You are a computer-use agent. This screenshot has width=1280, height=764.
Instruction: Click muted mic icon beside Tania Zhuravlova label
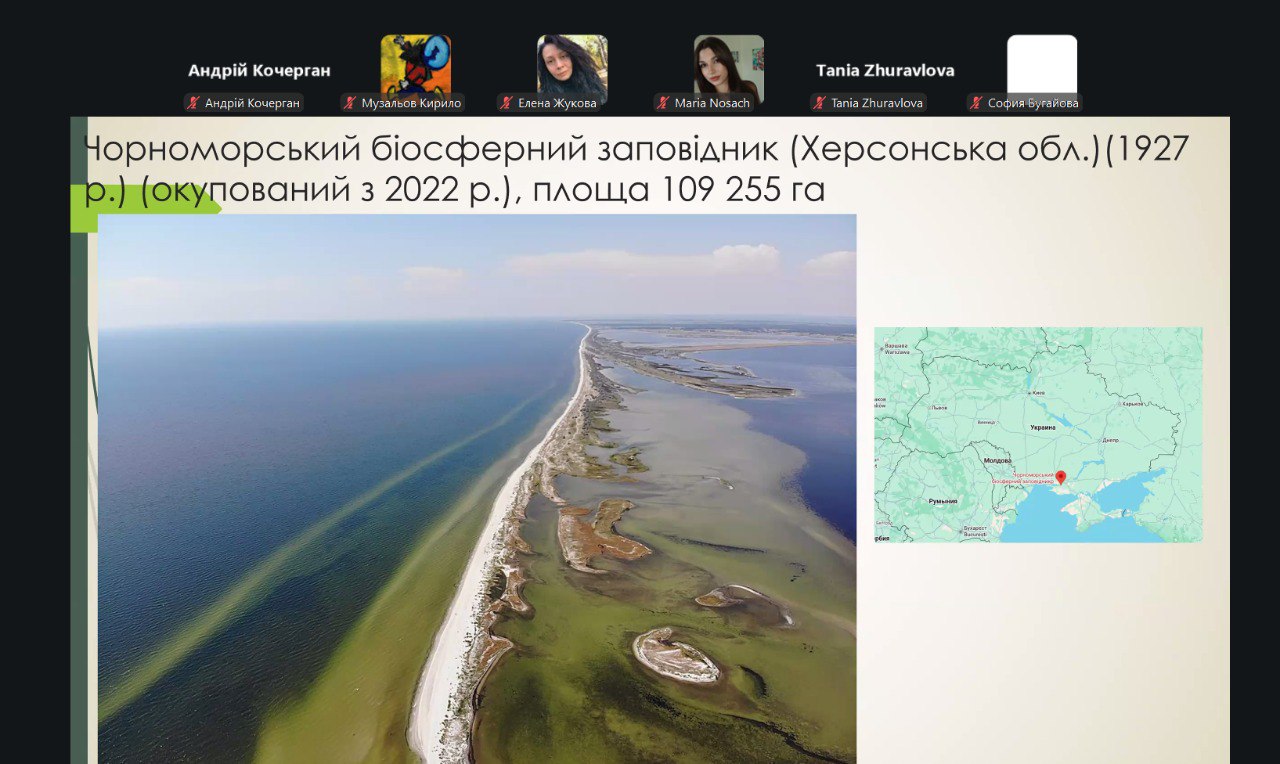click(x=820, y=103)
